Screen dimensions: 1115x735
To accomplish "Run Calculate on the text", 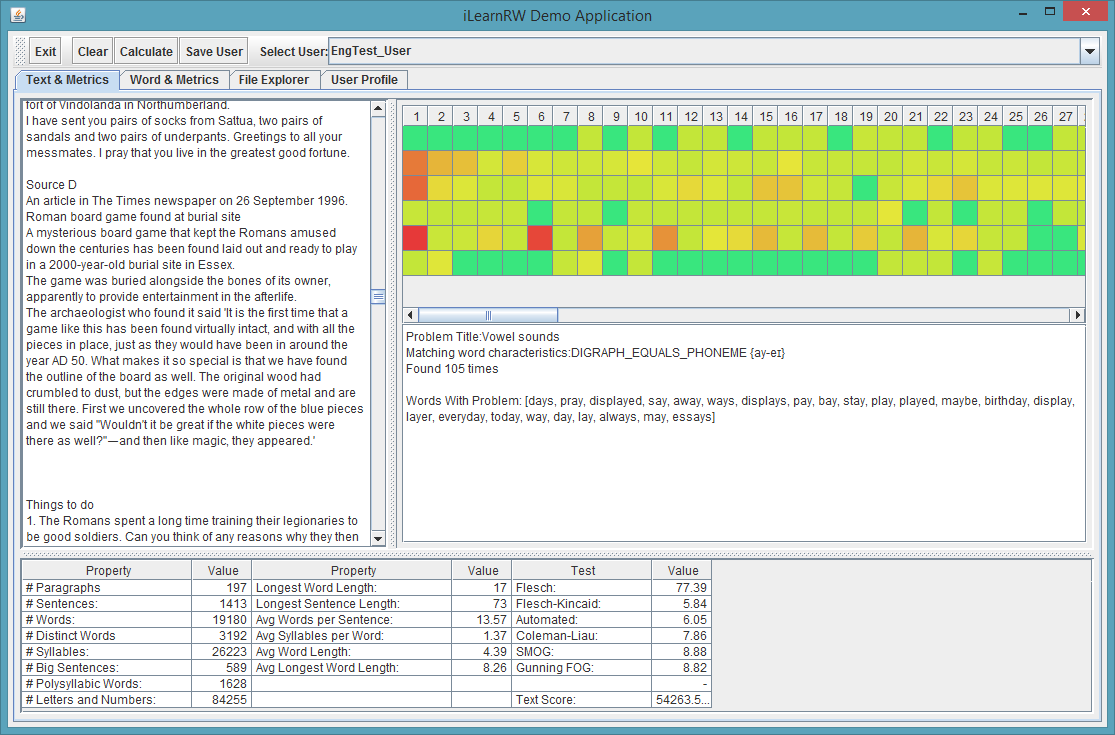I will [146, 51].
